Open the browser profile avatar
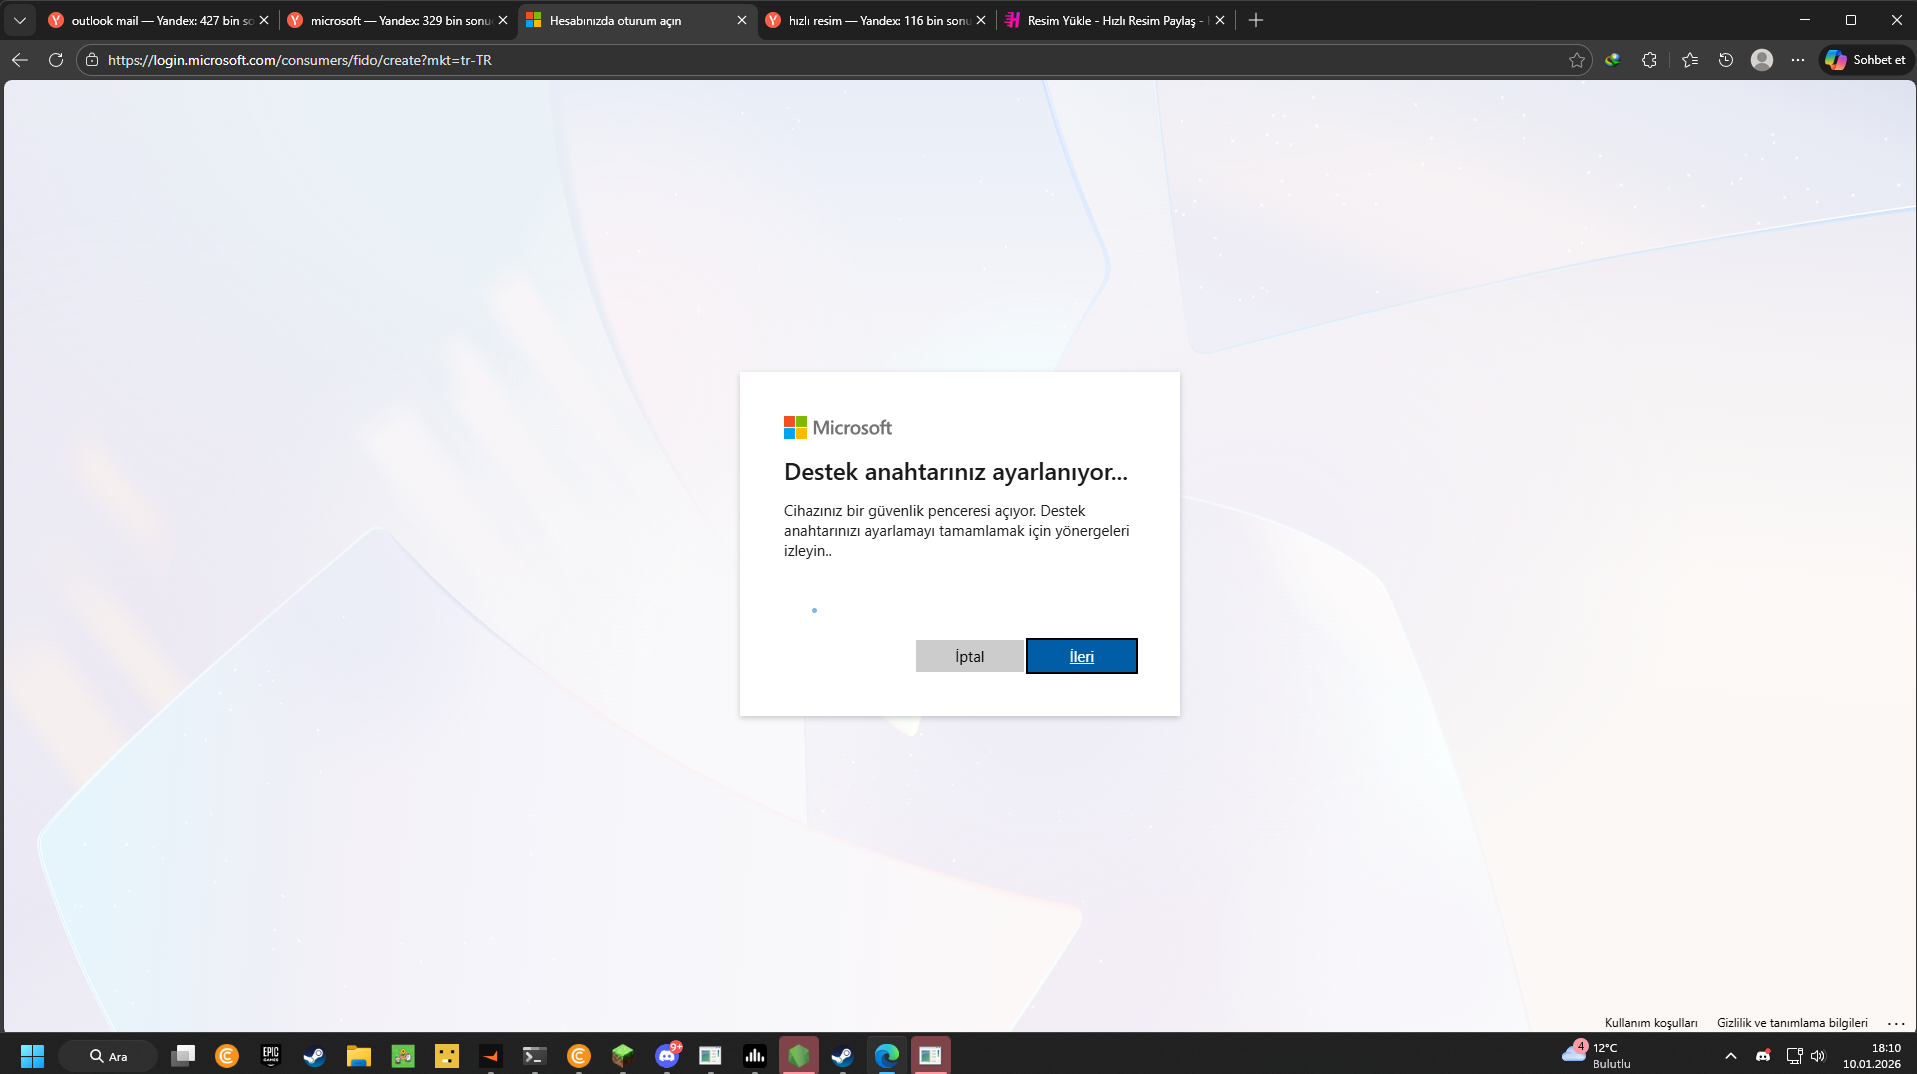This screenshot has width=1917, height=1074. click(x=1762, y=60)
